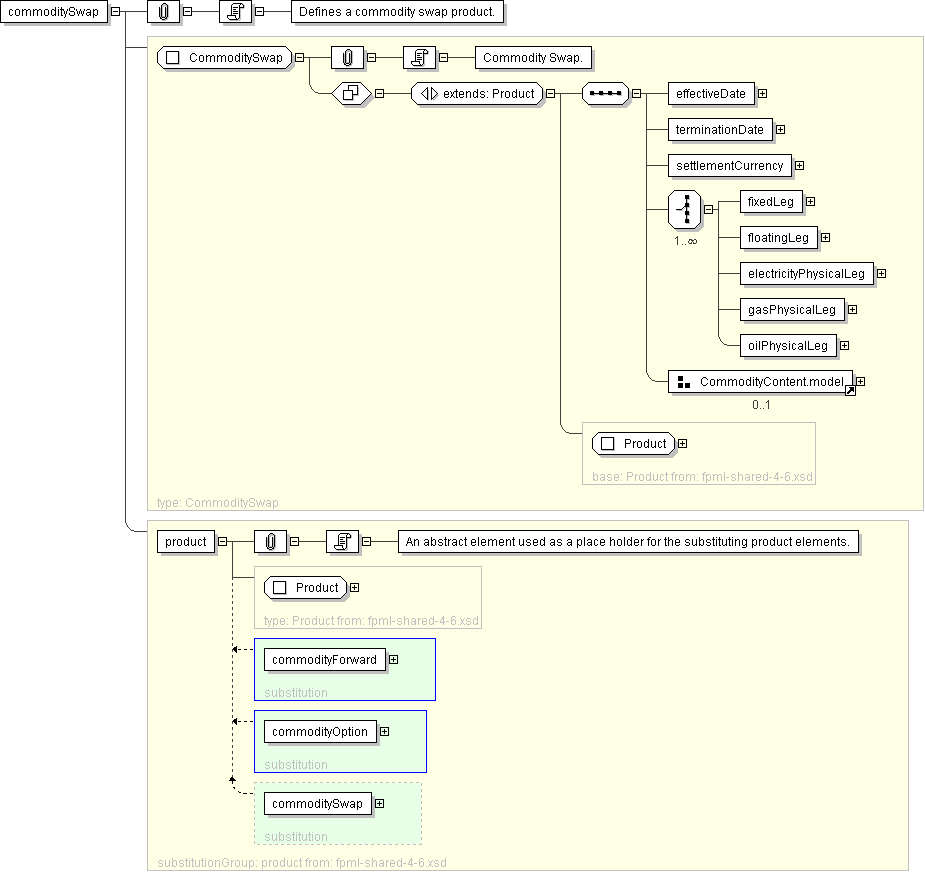The height and width of the screenshot is (872, 925).
Task: Select the electricityPhysicalLeg element box
Action: (806, 274)
